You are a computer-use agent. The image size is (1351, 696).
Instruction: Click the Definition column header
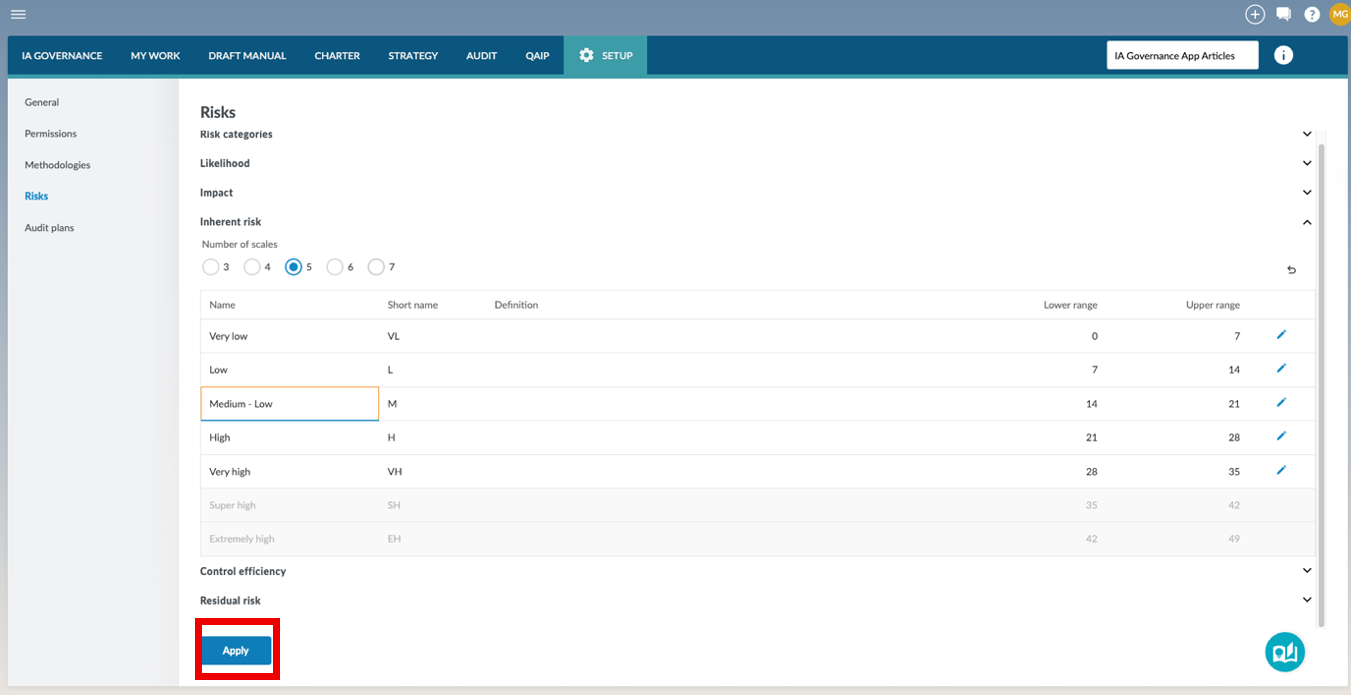coord(516,305)
